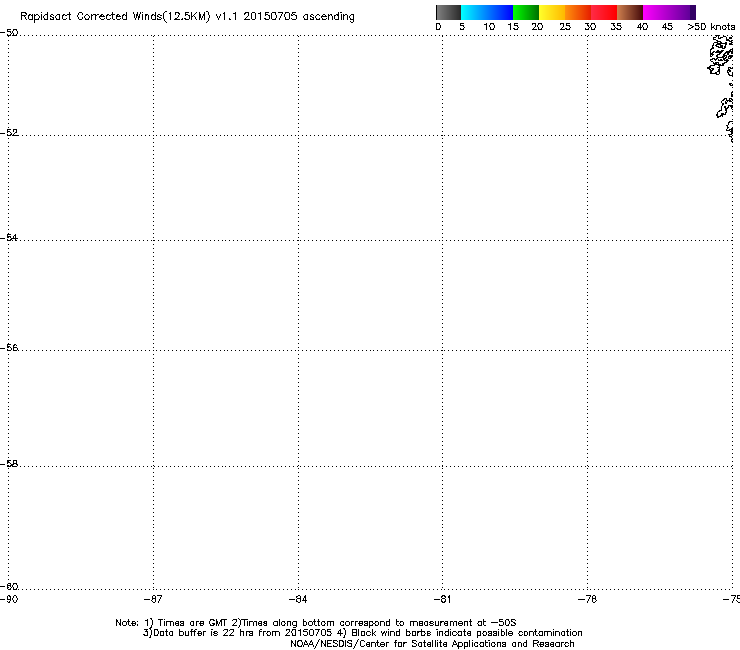Click the '10' label under color bar

click(x=489, y=27)
